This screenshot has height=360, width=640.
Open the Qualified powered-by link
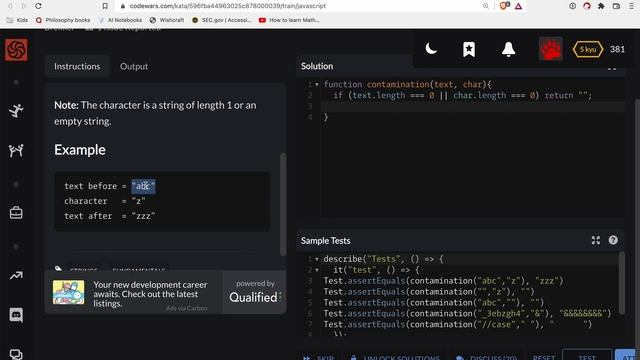pos(255,292)
